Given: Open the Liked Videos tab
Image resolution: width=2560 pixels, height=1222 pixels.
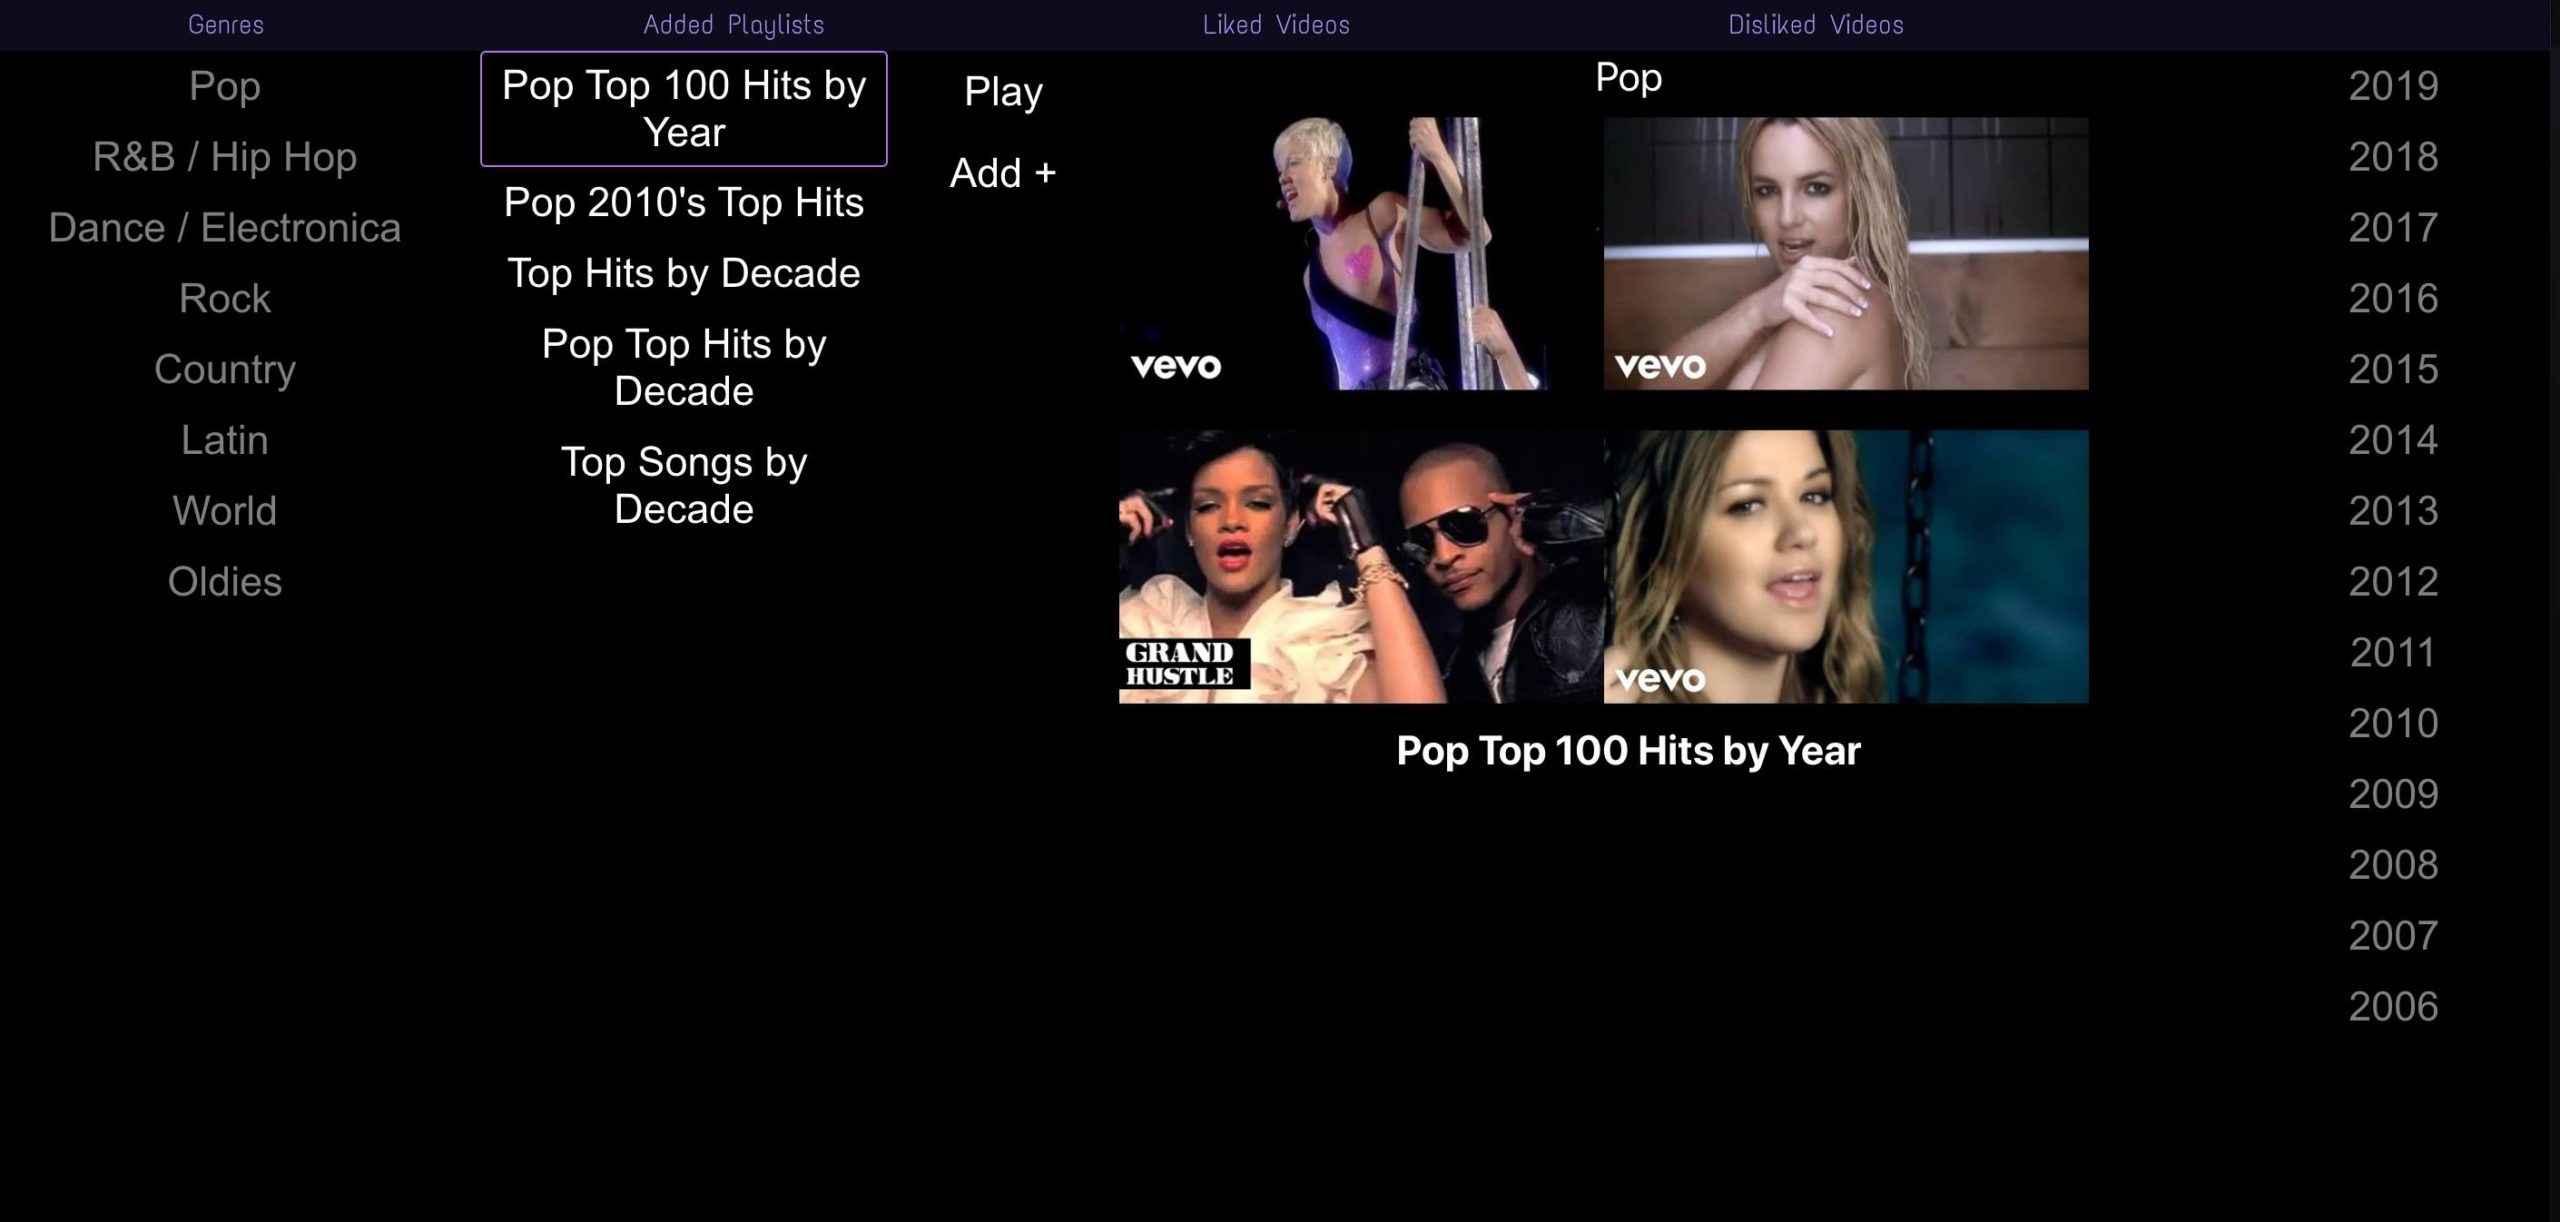Looking at the screenshot, I should (1276, 25).
